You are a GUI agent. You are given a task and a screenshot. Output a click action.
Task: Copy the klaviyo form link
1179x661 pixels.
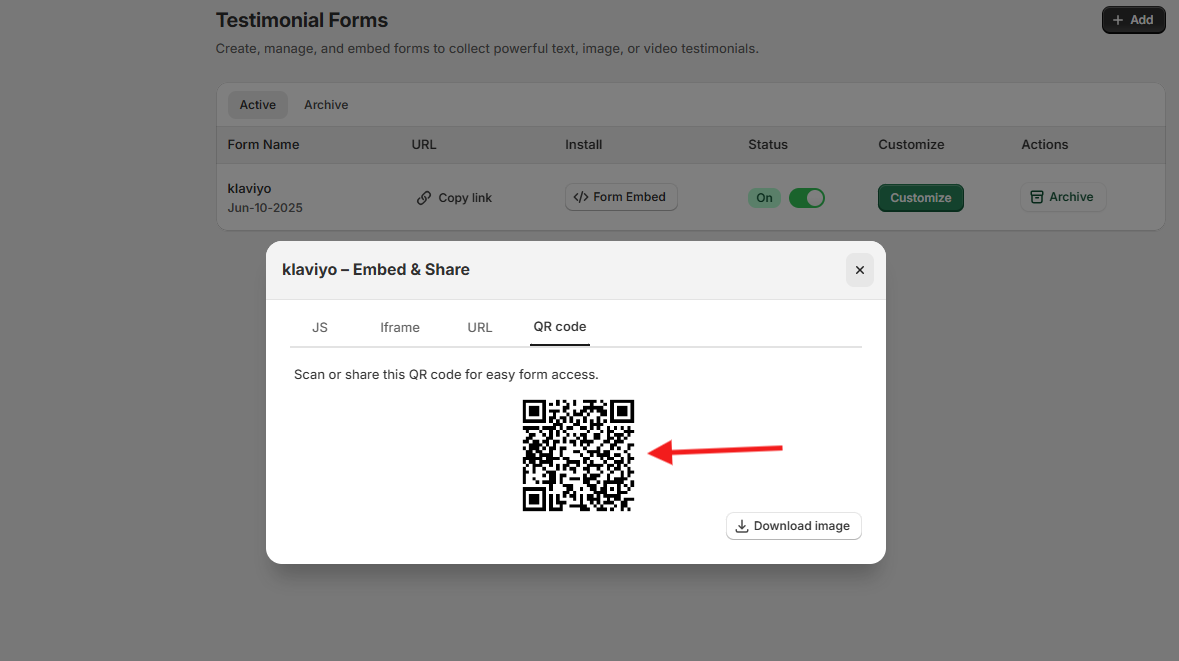click(454, 198)
